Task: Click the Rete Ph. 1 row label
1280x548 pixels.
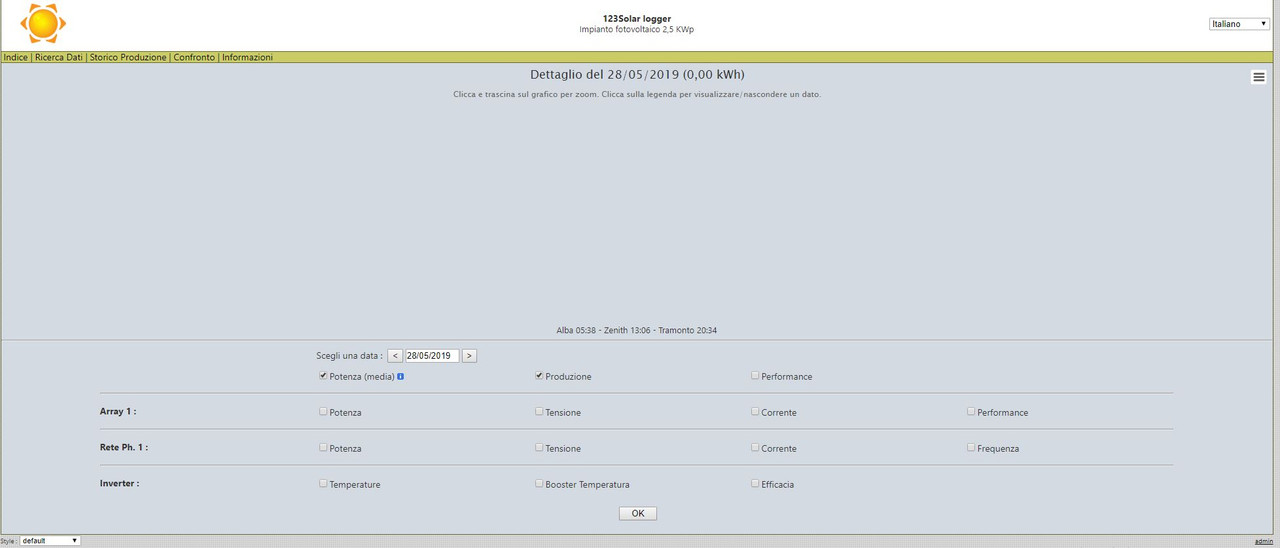Action: 124,447
